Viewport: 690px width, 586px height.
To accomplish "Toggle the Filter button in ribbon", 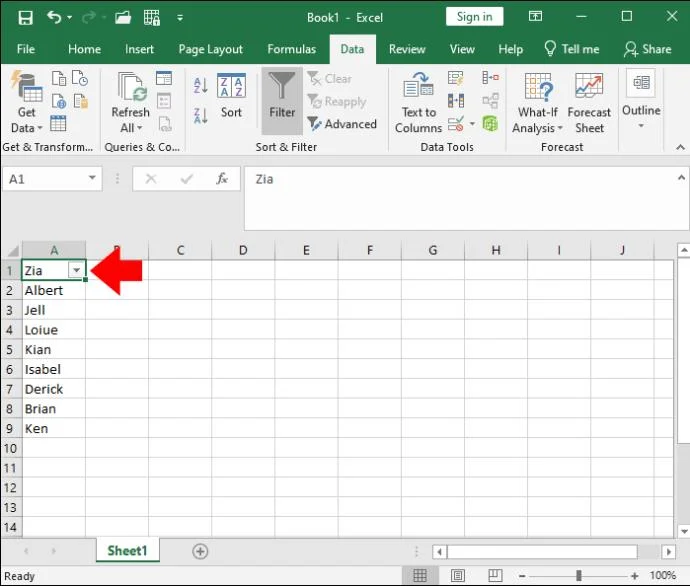I will pos(282,101).
